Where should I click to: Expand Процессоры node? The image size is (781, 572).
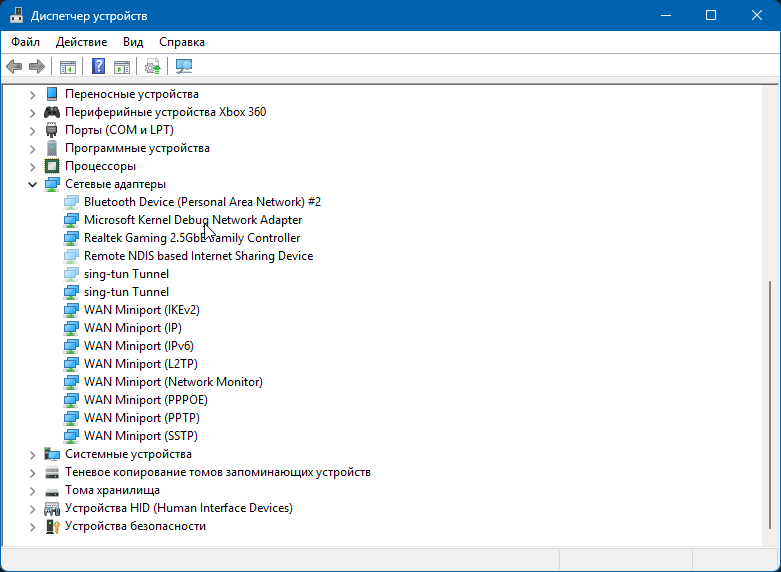pyautogui.click(x=32, y=166)
